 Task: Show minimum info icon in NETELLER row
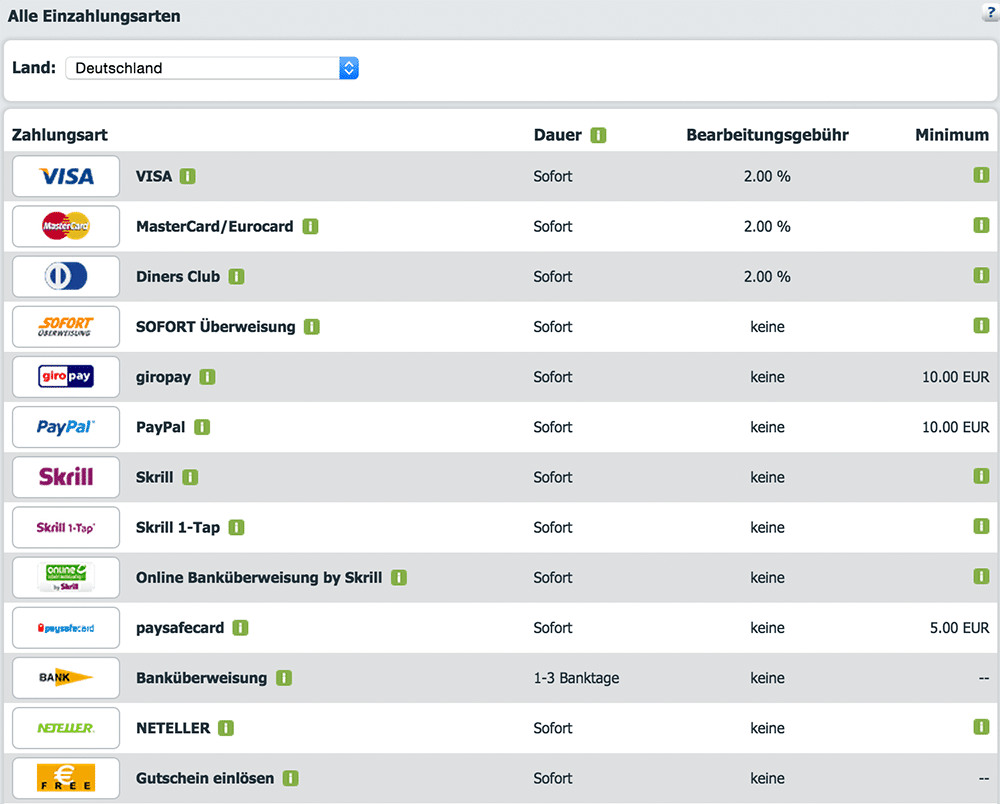(x=981, y=727)
